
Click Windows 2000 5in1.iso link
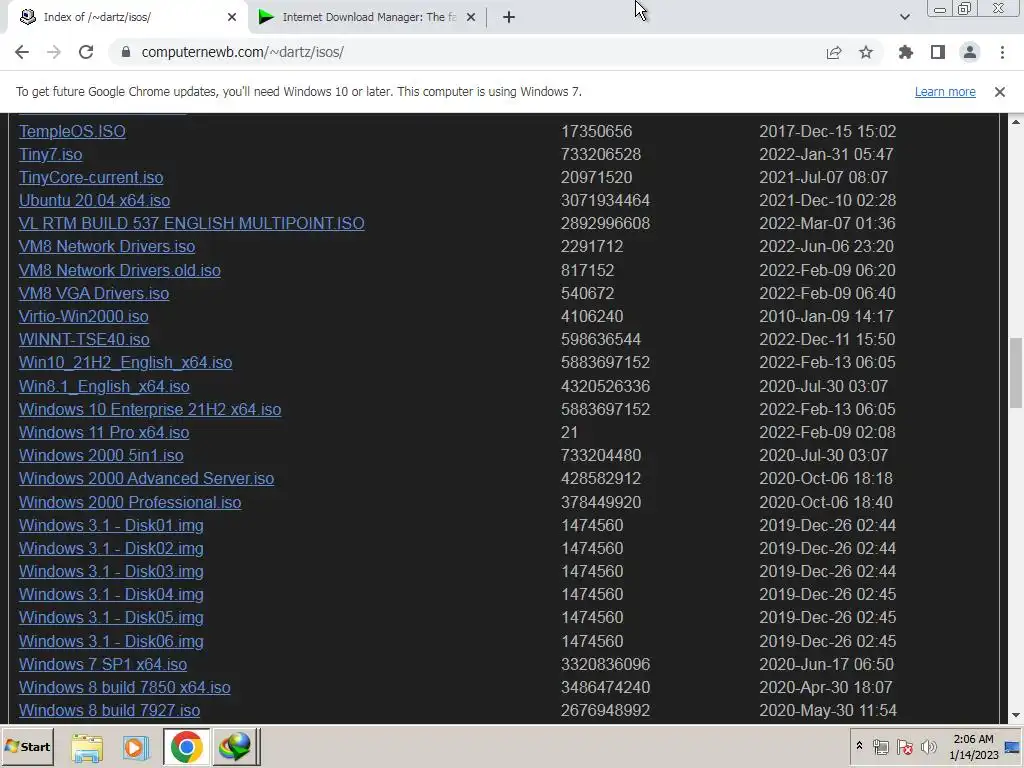[101, 455]
